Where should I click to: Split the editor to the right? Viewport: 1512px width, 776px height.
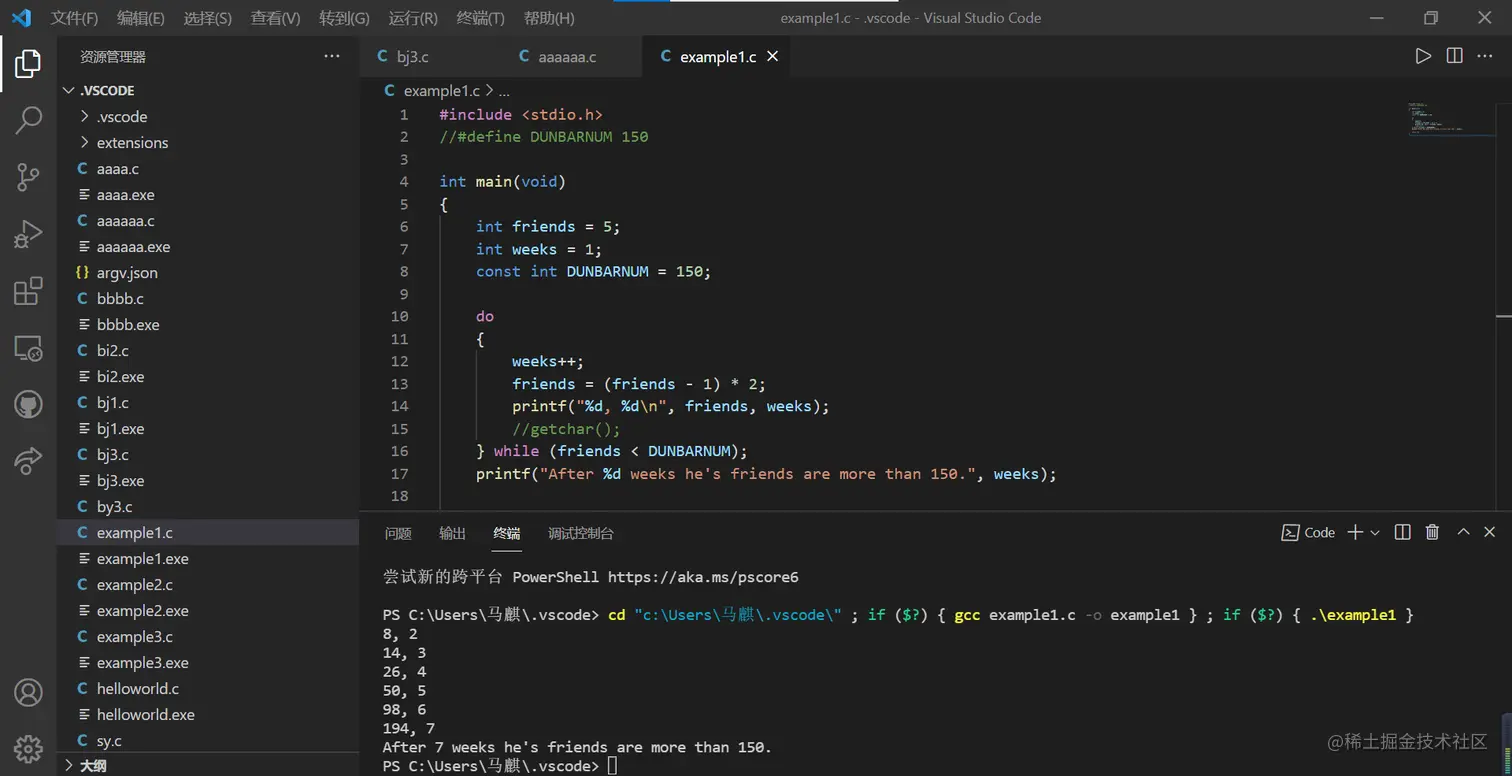pyautogui.click(x=1455, y=57)
